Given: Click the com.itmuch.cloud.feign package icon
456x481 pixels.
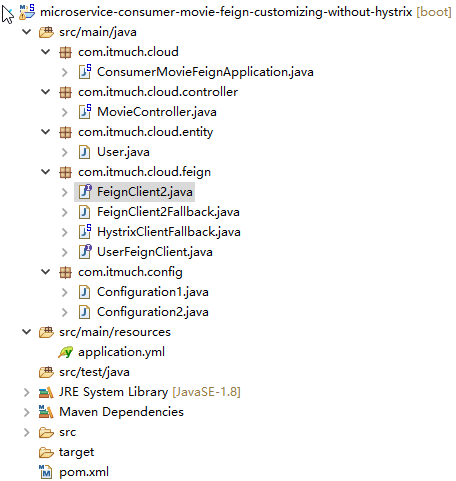Looking at the screenshot, I should coord(65,172).
